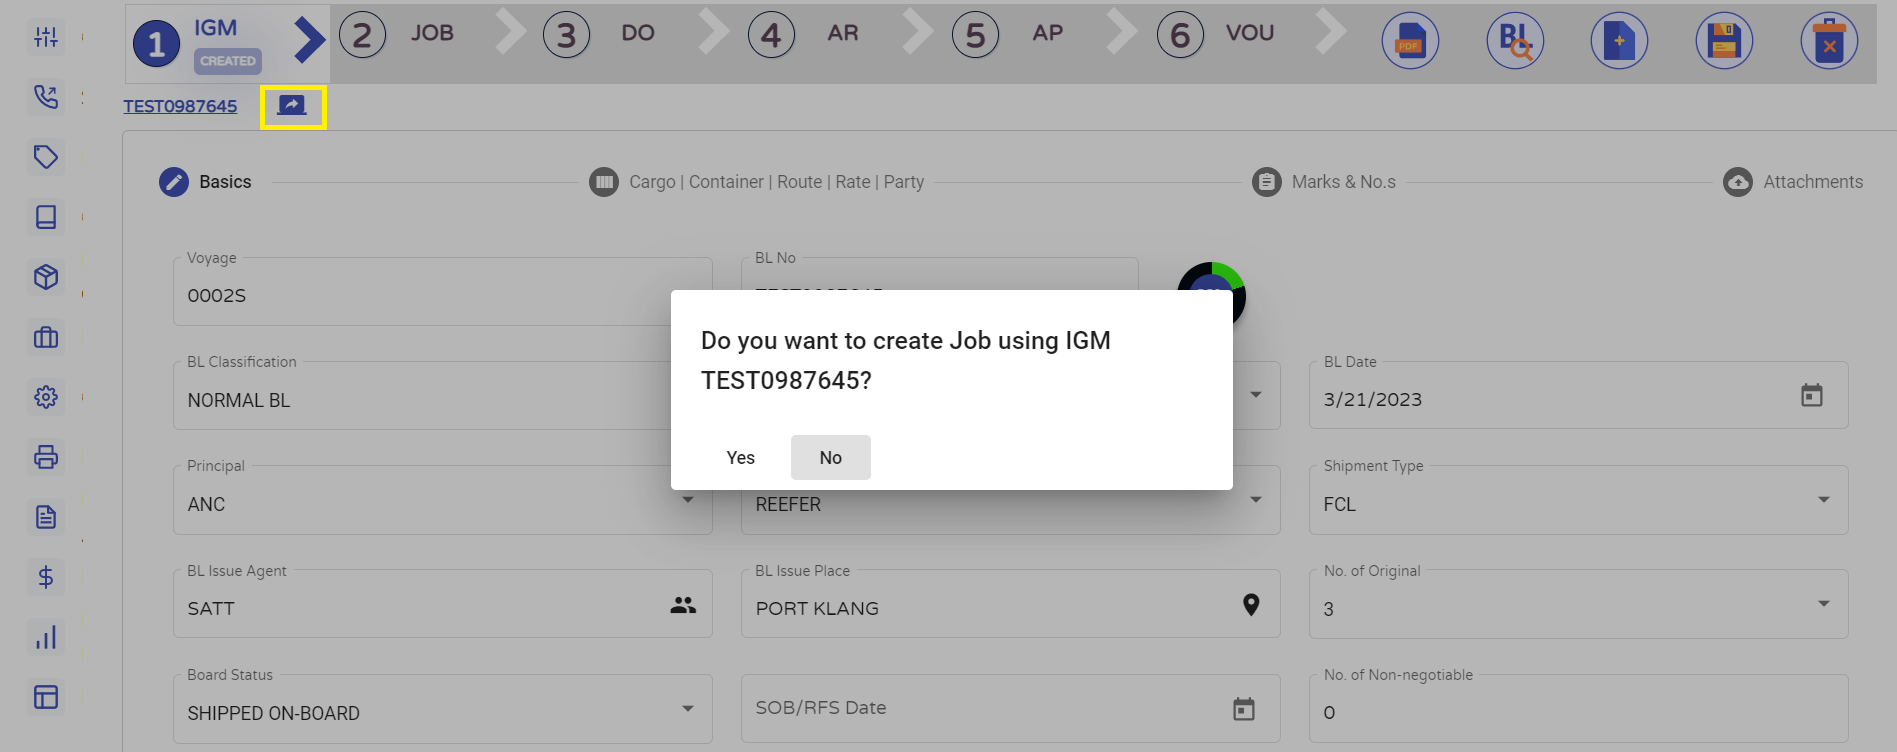The image size is (1897, 752).
Task: Click No in the dialog
Action: [830, 457]
